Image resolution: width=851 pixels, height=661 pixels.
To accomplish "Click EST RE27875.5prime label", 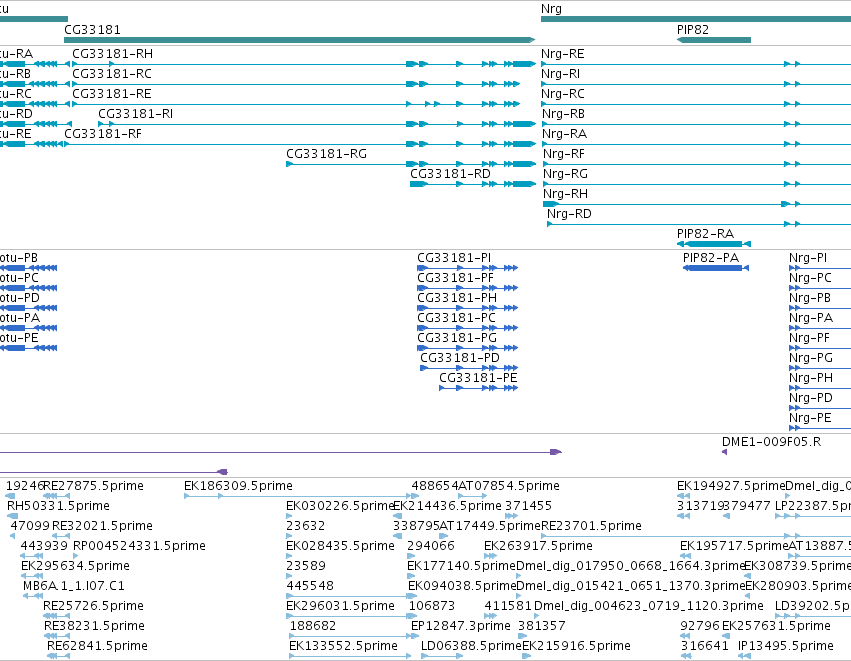I will point(93,486).
